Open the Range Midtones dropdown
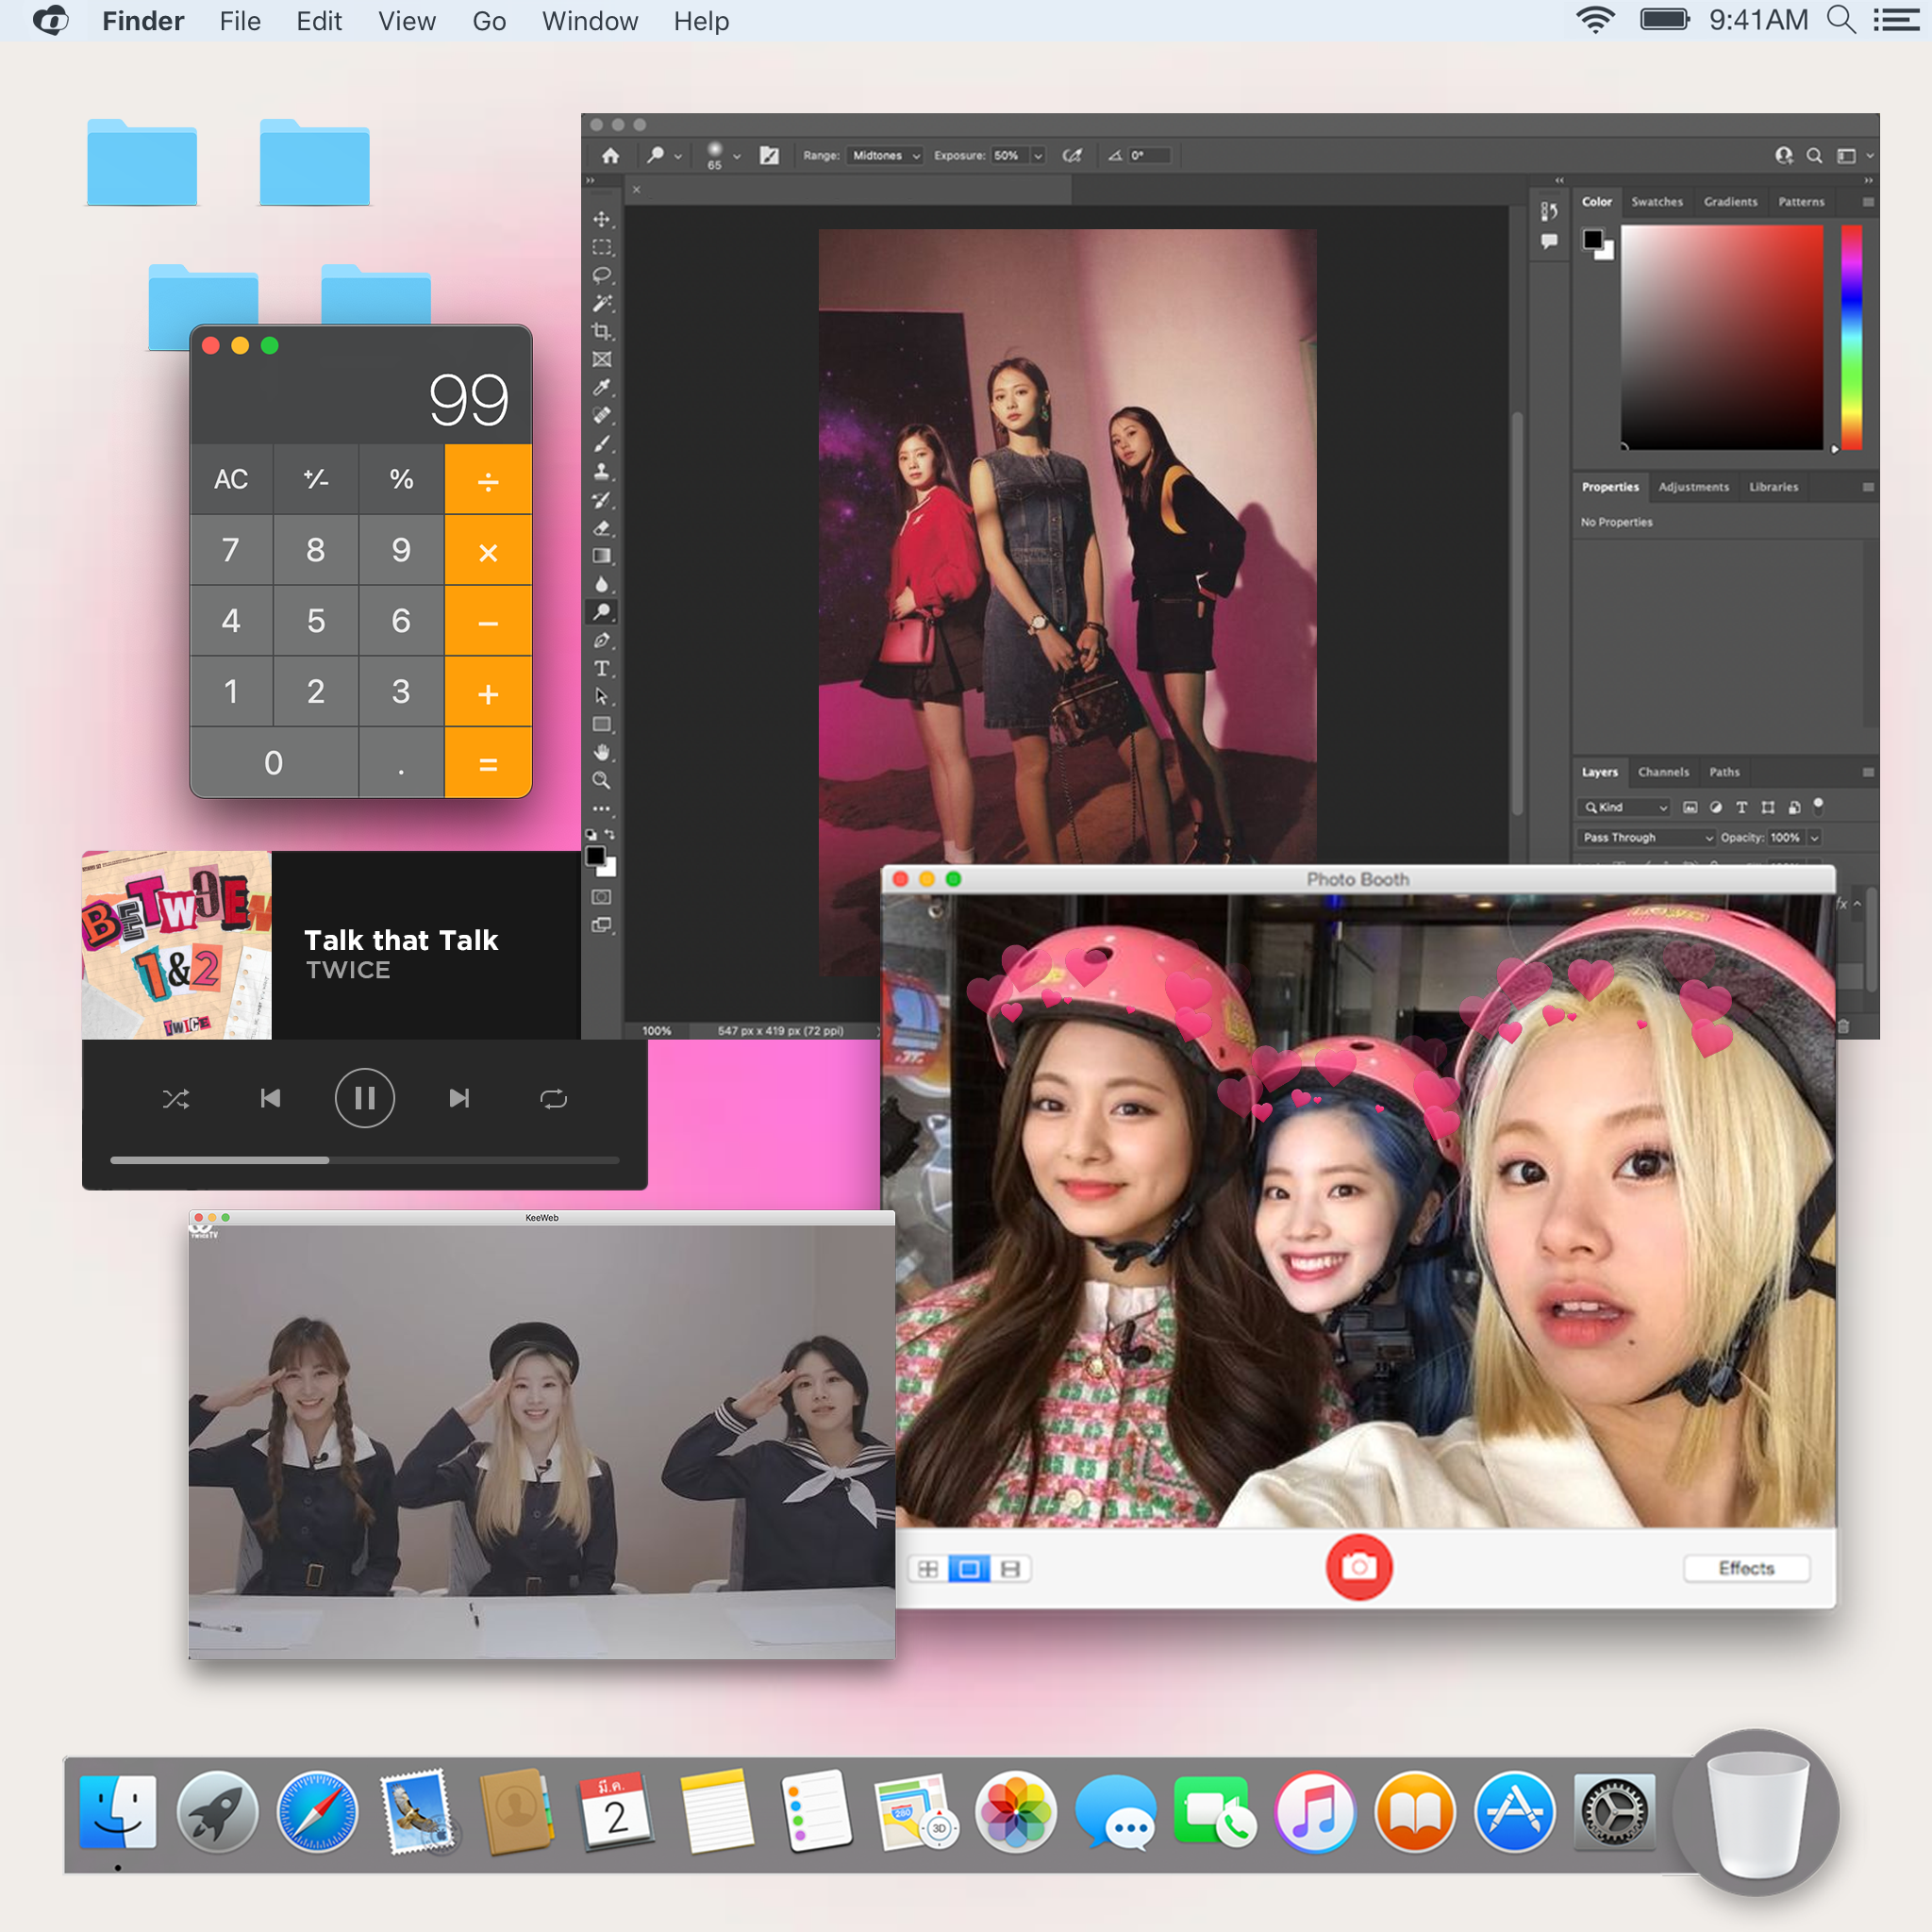 [884, 156]
